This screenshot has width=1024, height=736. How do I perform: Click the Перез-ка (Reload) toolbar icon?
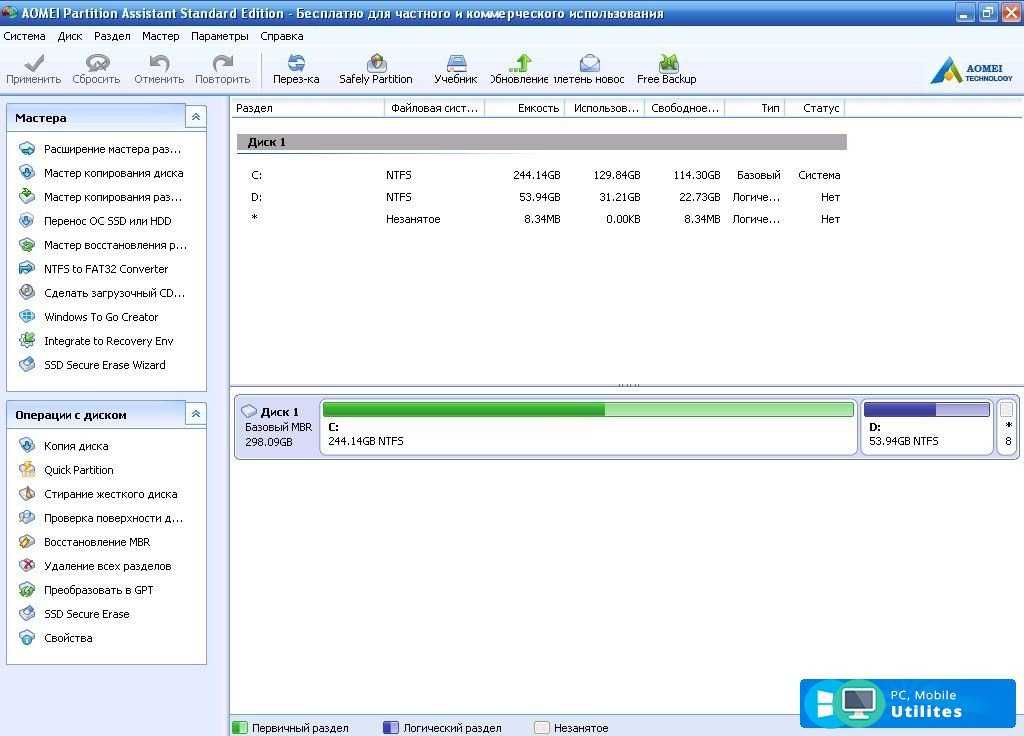click(296, 63)
